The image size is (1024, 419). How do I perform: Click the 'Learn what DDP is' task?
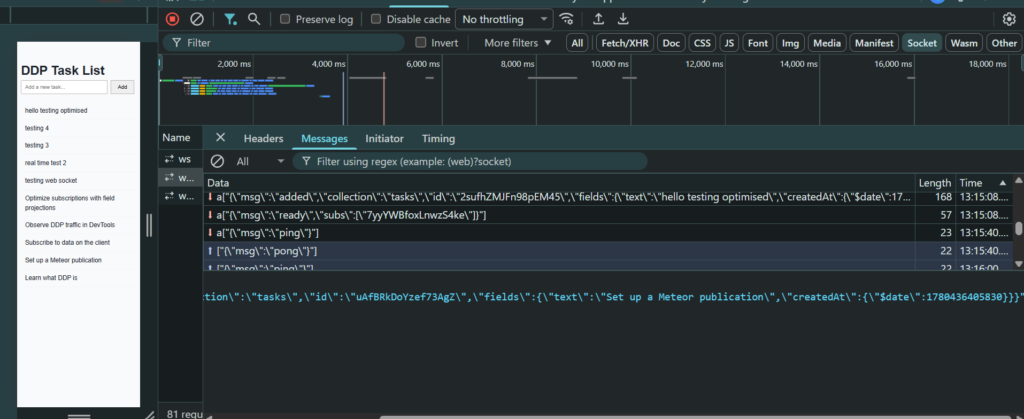51,278
